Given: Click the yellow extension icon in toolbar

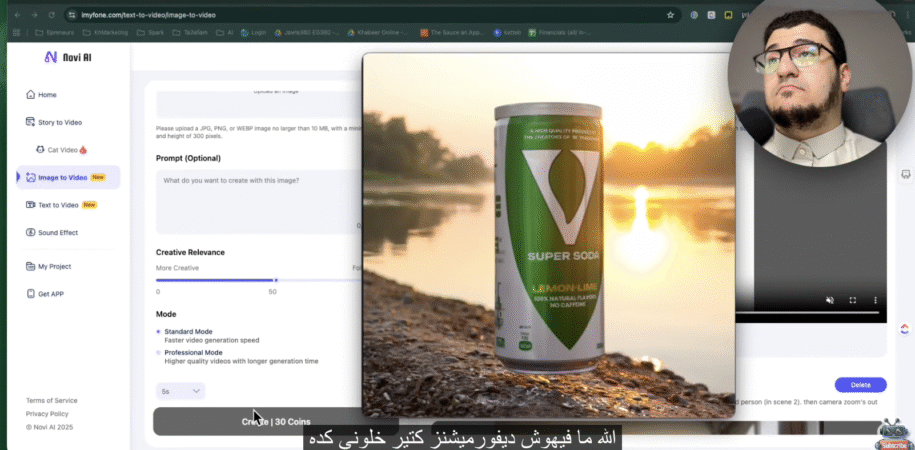Looking at the screenshot, I should pos(728,15).
